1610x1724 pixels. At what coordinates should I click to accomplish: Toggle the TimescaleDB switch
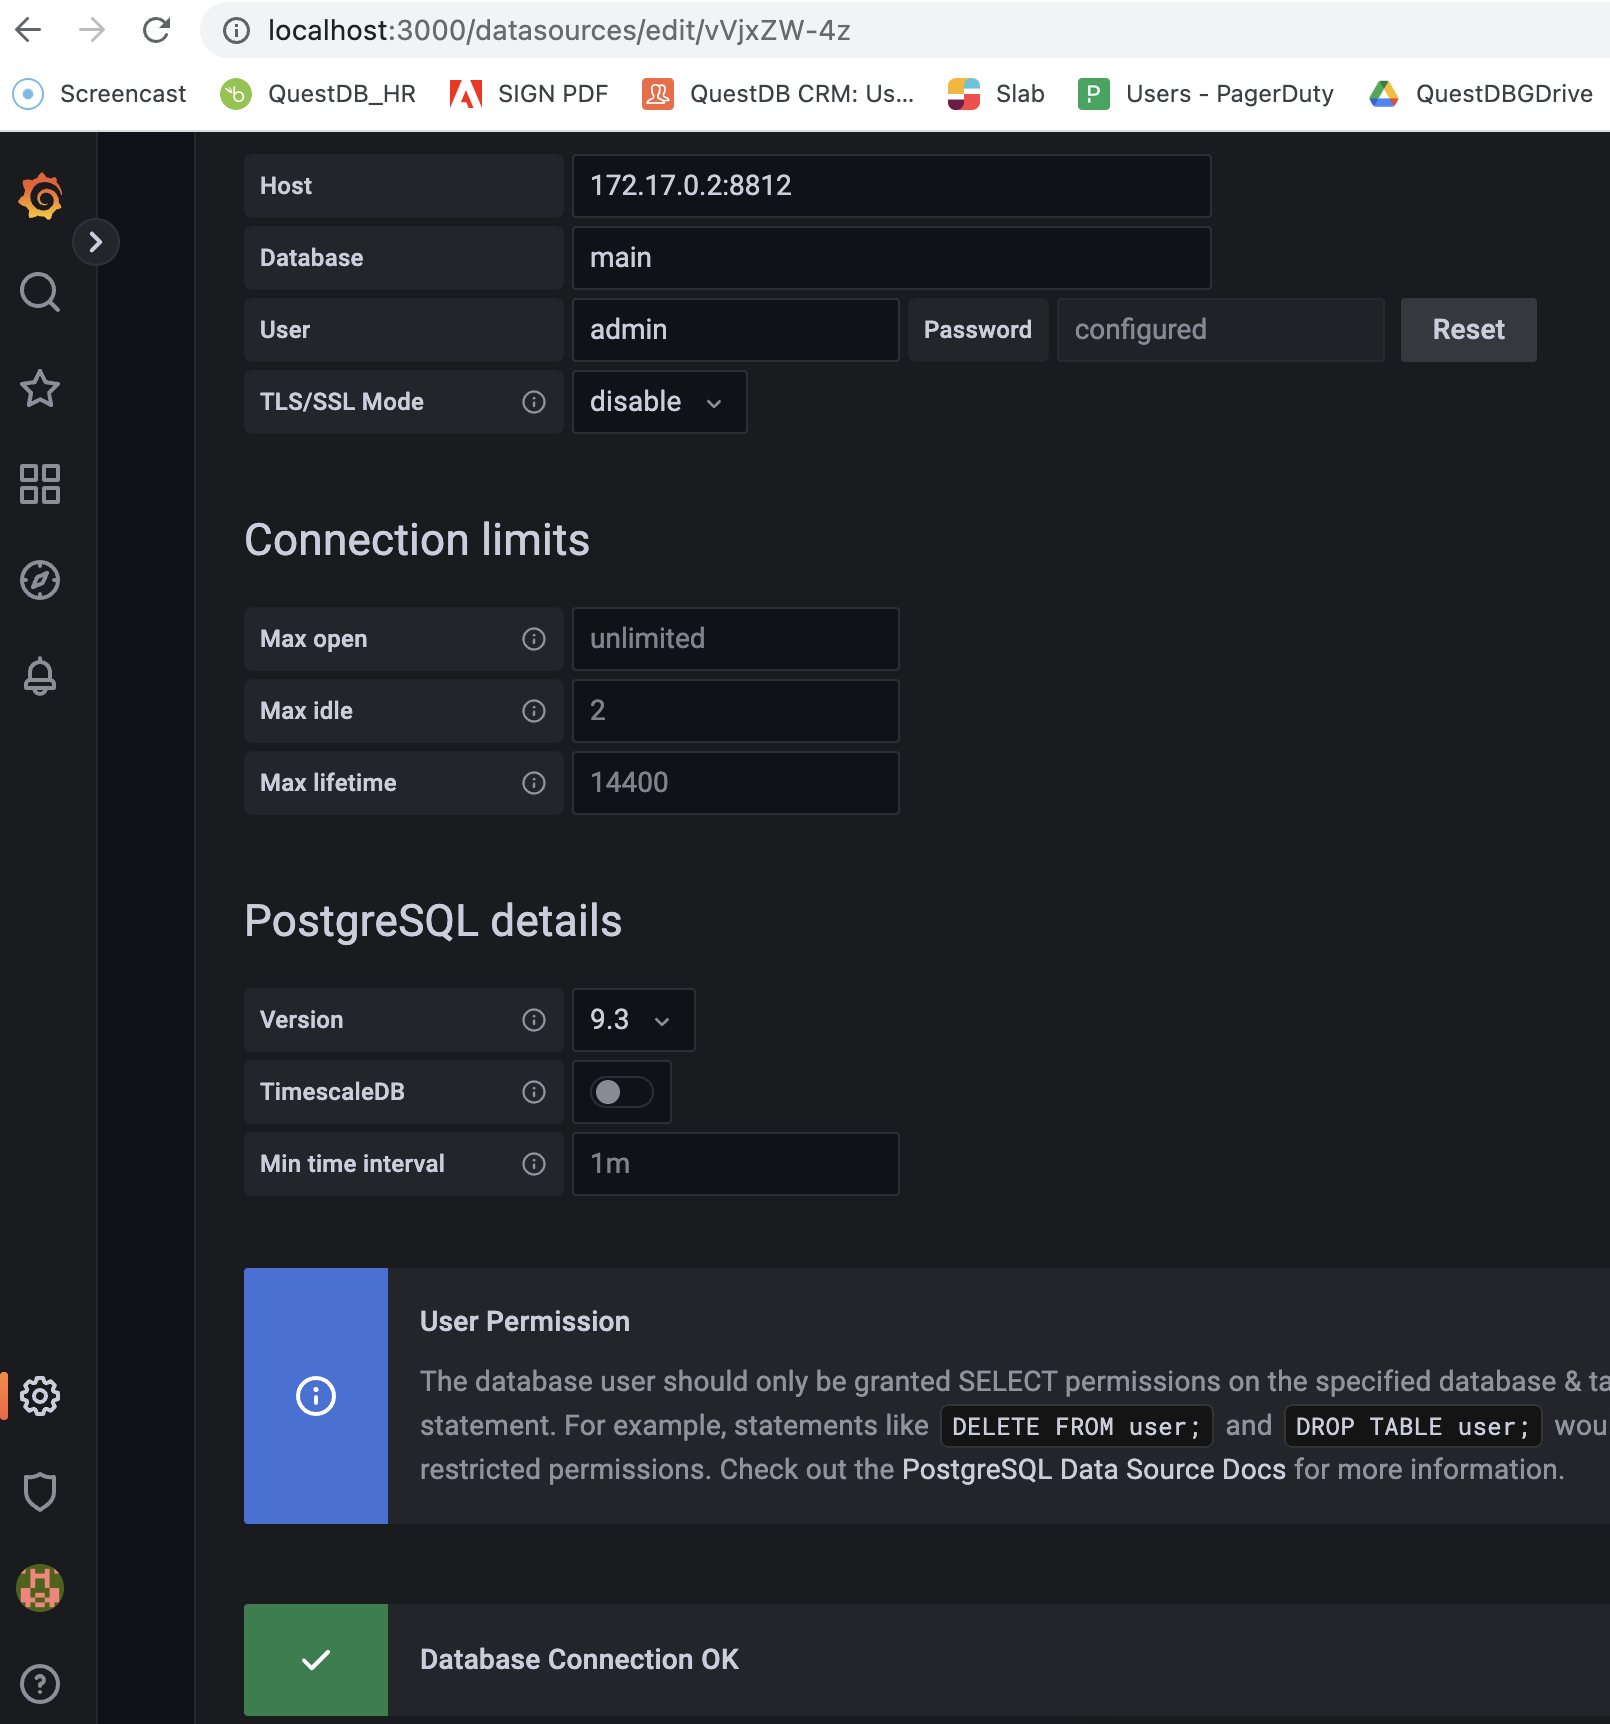coord(621,1092)
